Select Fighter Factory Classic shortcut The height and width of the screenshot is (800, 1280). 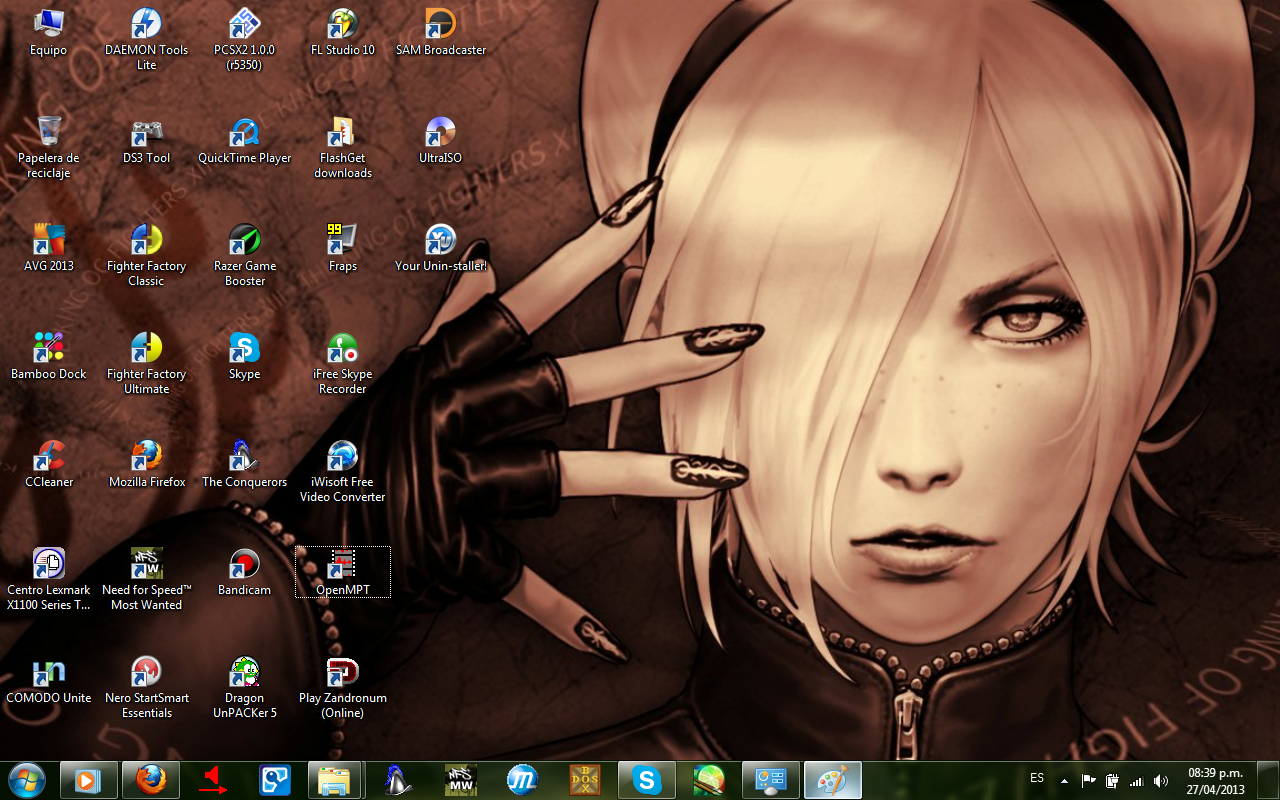coord(147,255)
